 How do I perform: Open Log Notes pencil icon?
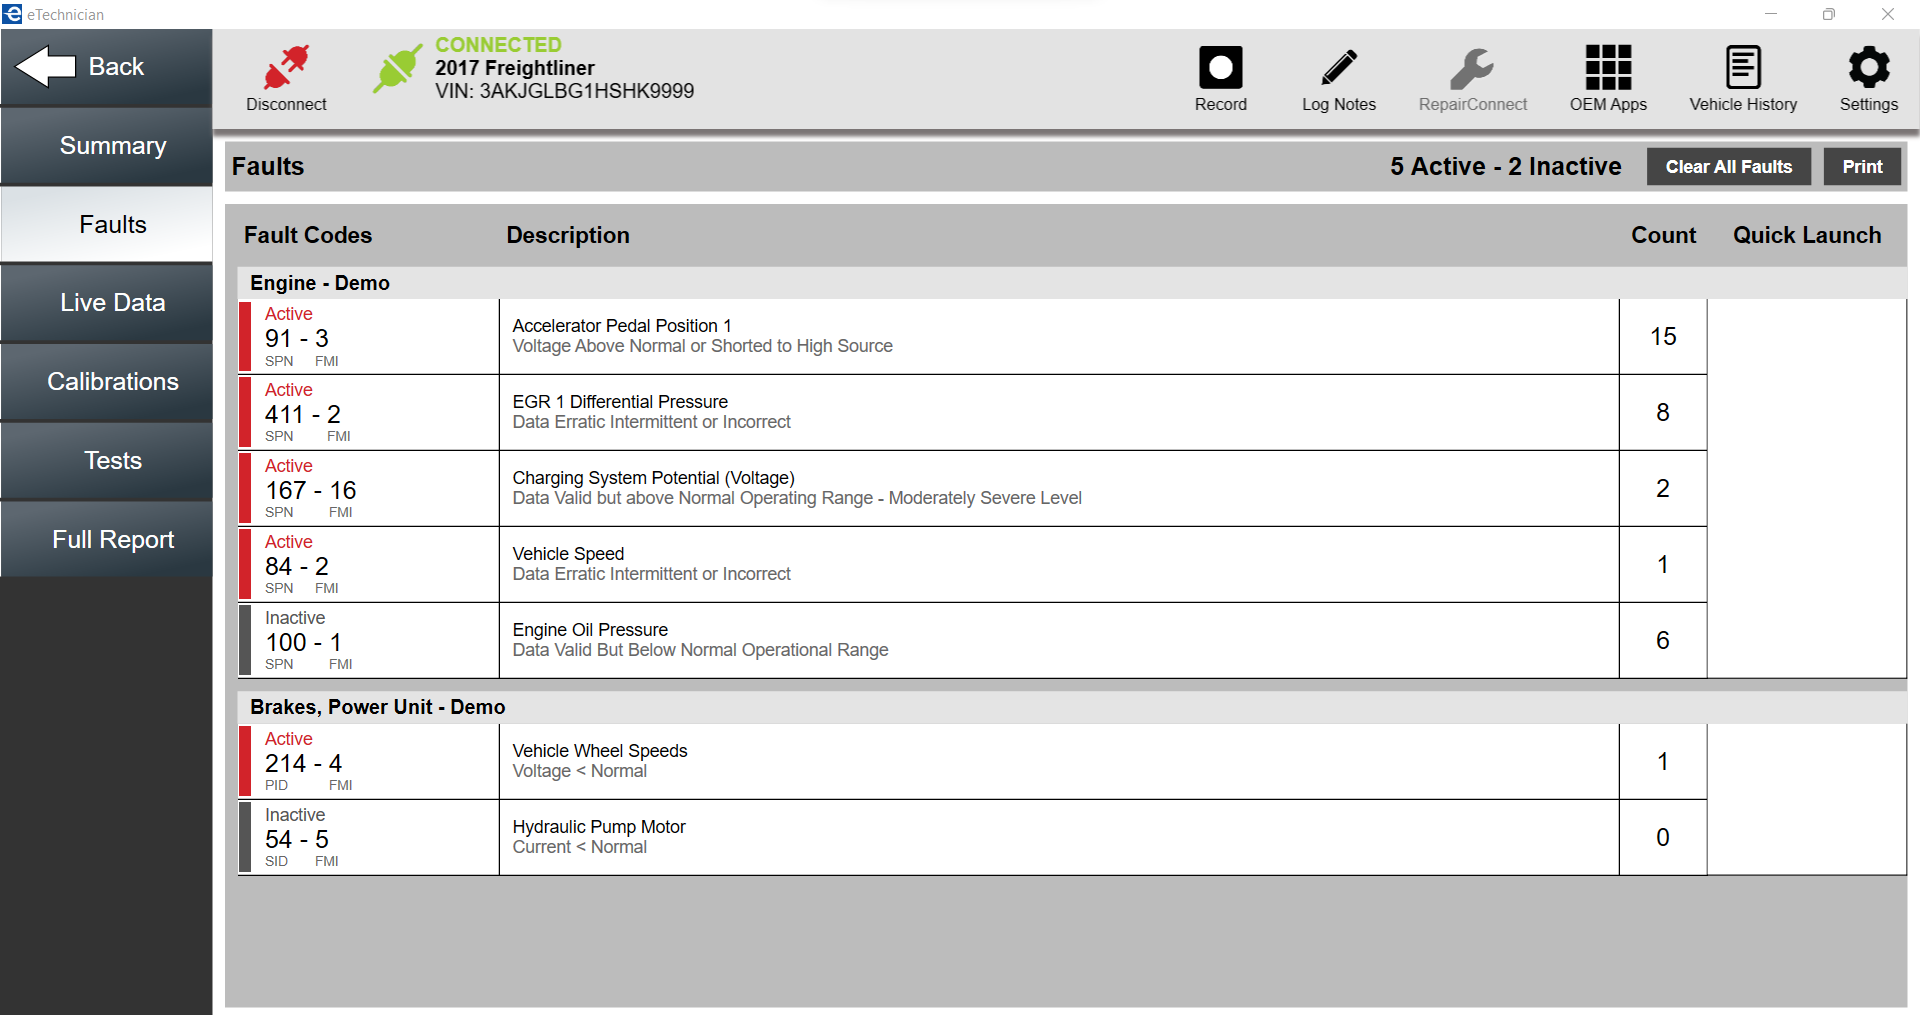[1338, 68]
